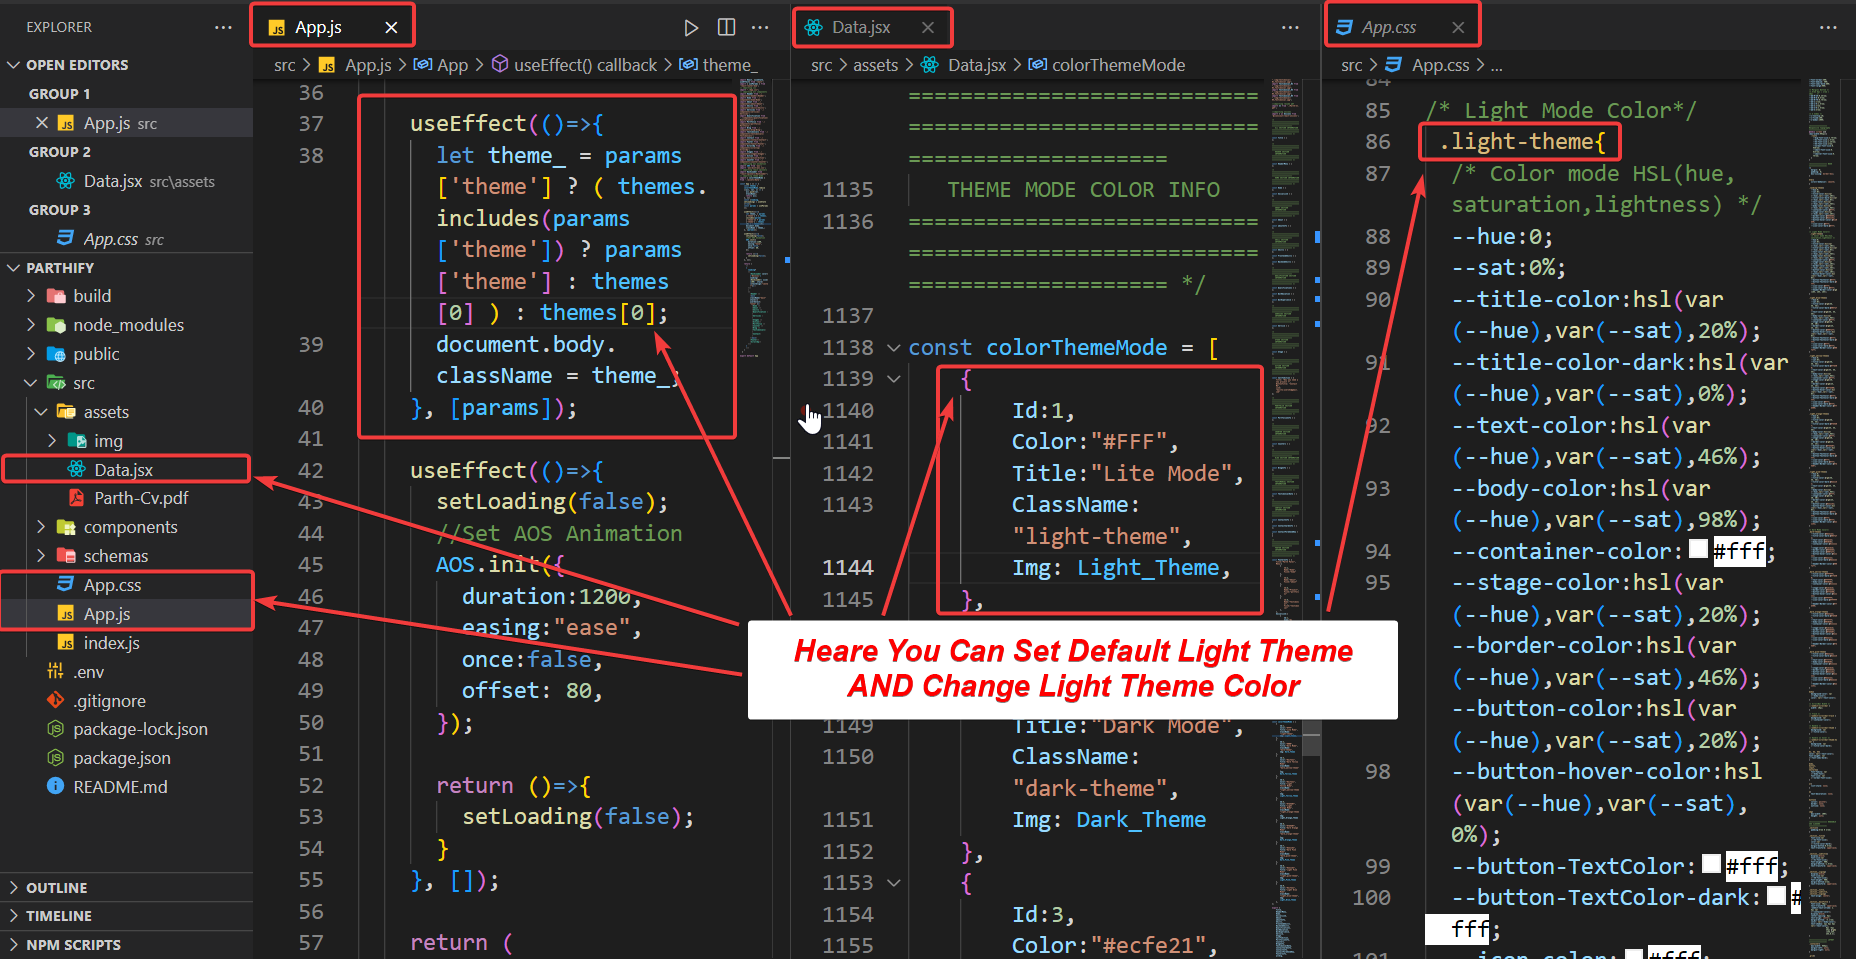Fold the colorThemeMode array at line 1138
1856x959 pixels.
tap(893, 347)
